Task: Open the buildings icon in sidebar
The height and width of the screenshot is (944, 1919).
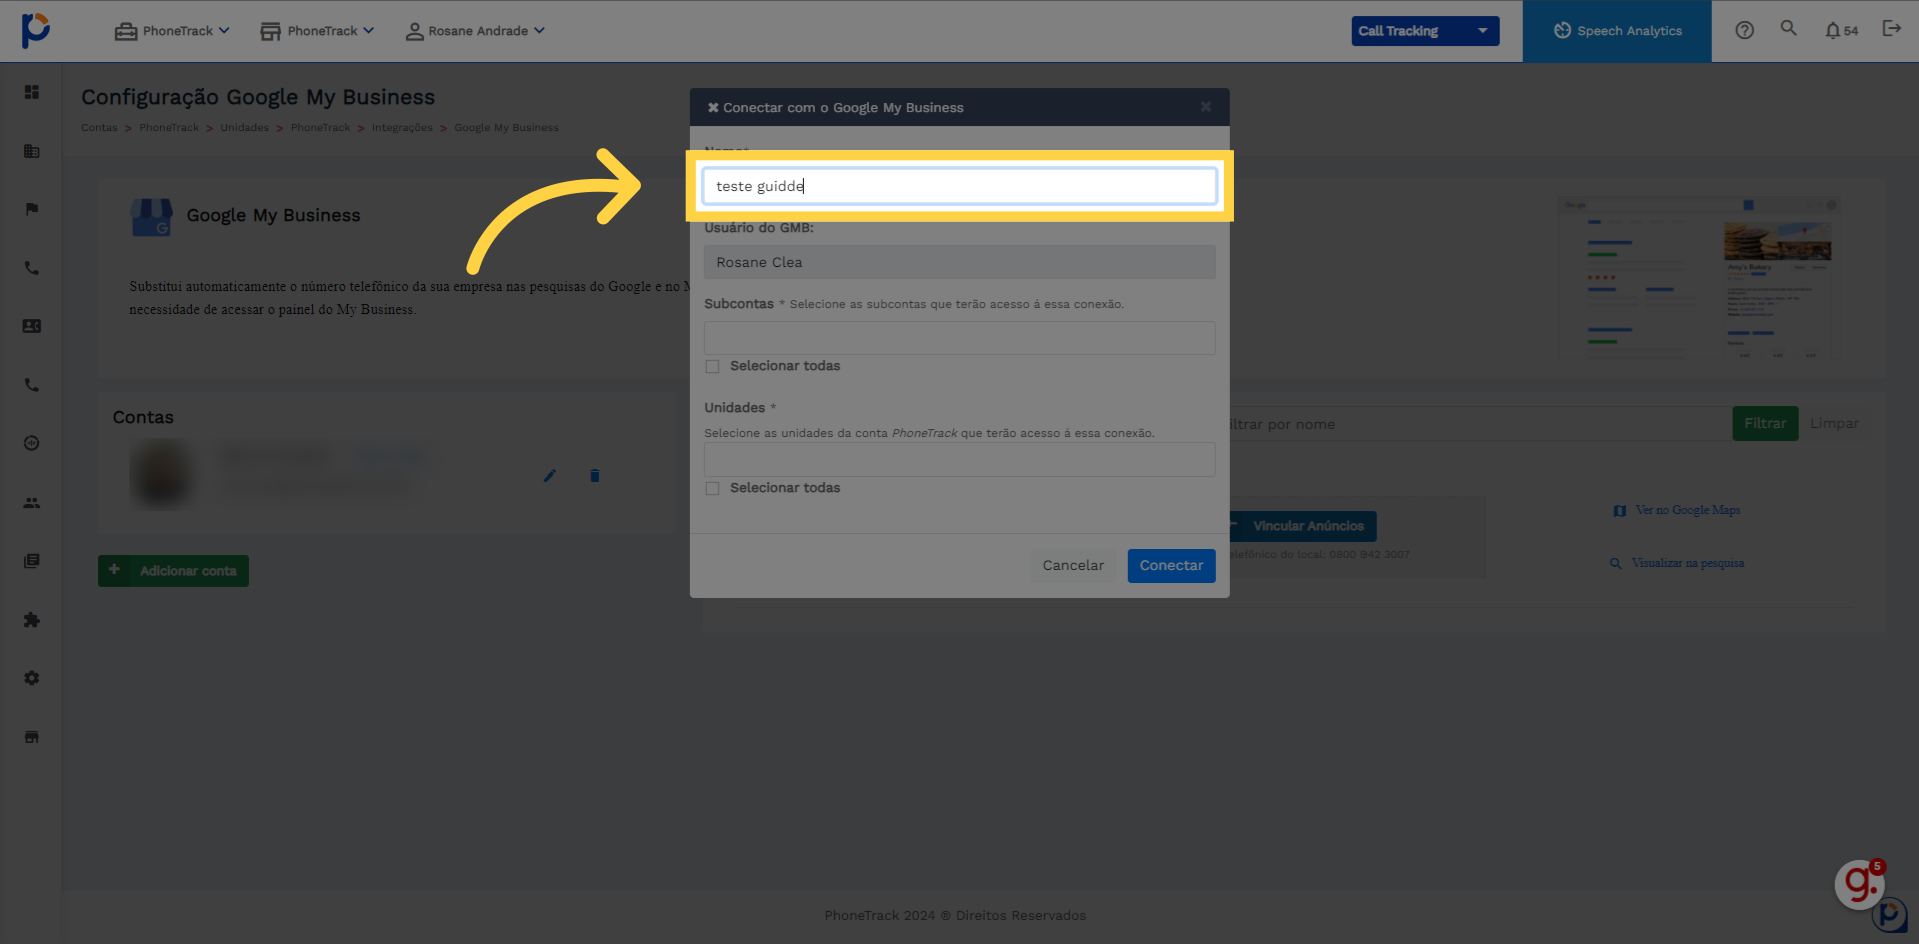Action: [32, 151]
